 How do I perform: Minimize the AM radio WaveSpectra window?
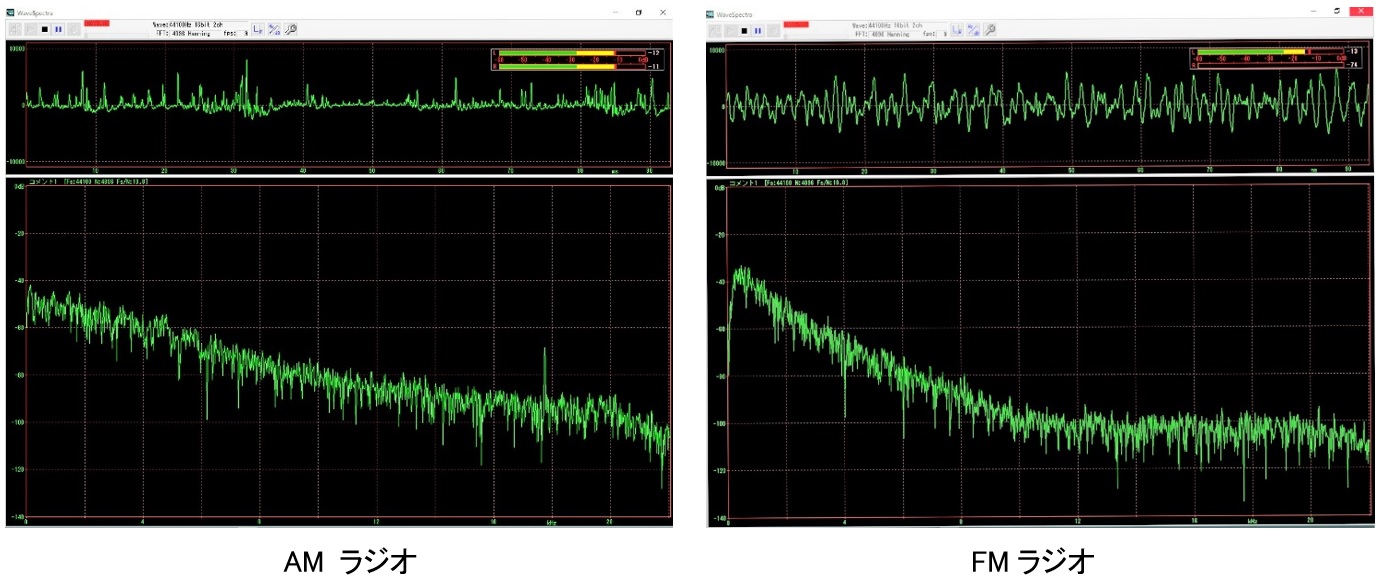coord(616,12)
